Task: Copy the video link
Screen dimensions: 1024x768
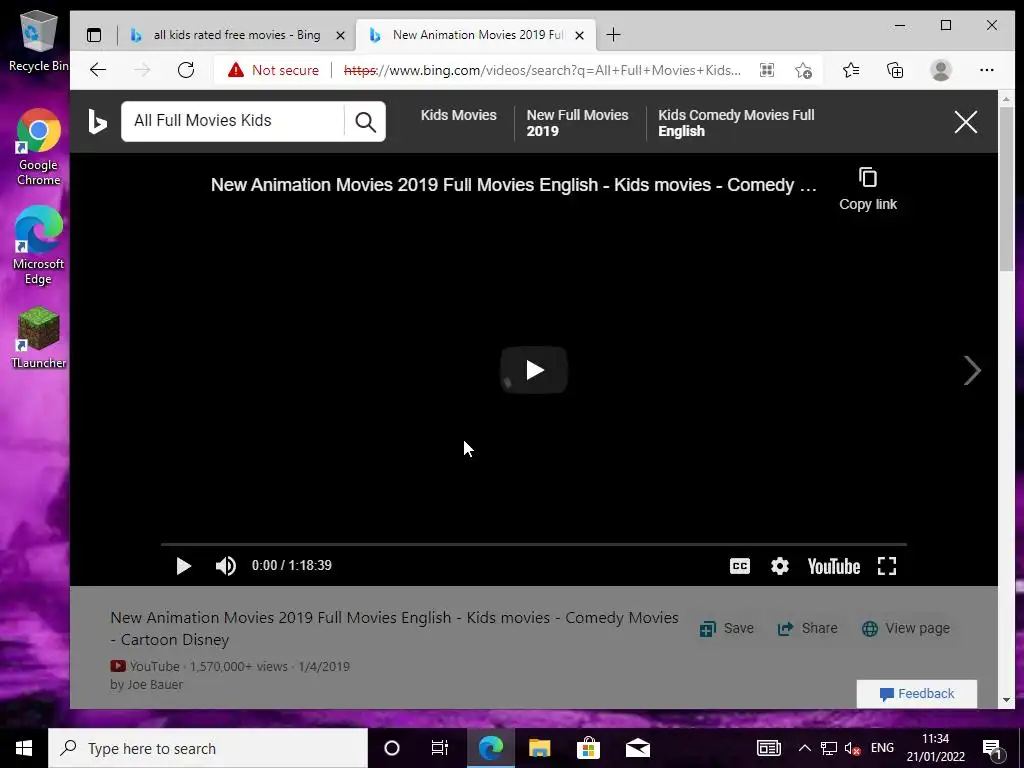Action: [x=867, y=189]
